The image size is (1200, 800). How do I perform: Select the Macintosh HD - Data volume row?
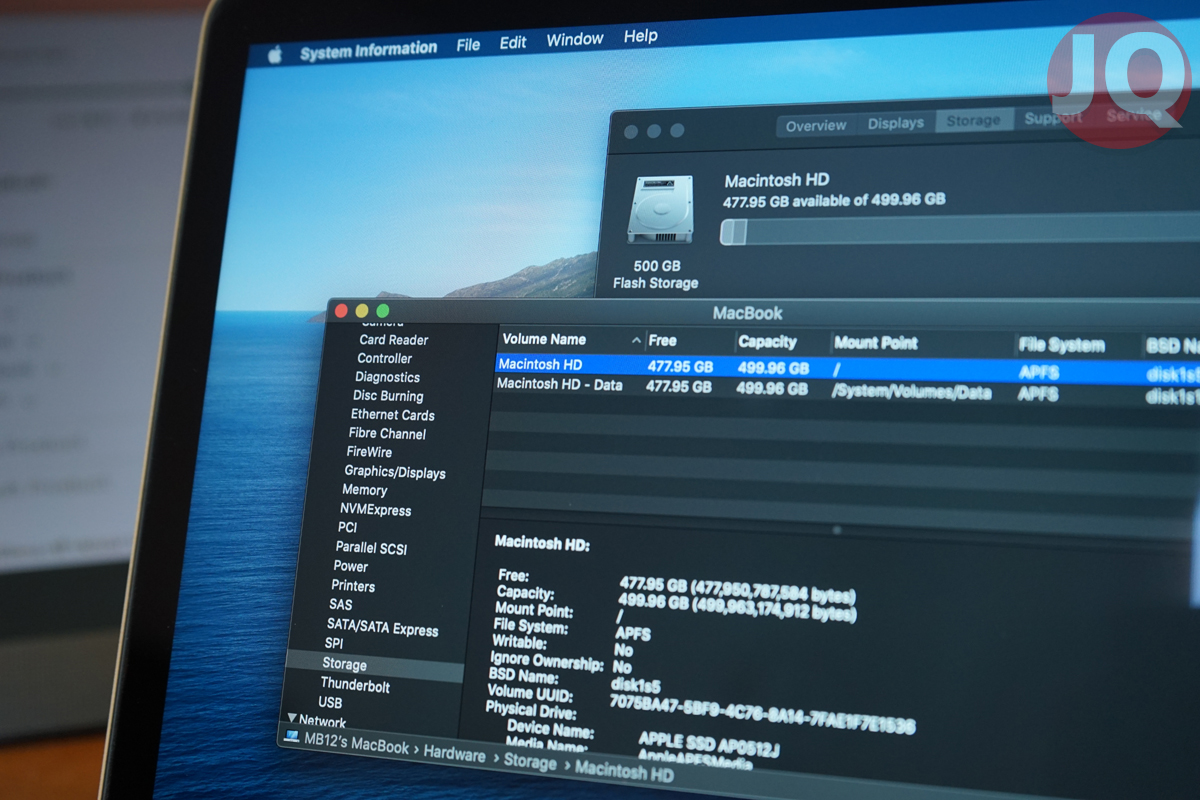pos(848,388)
